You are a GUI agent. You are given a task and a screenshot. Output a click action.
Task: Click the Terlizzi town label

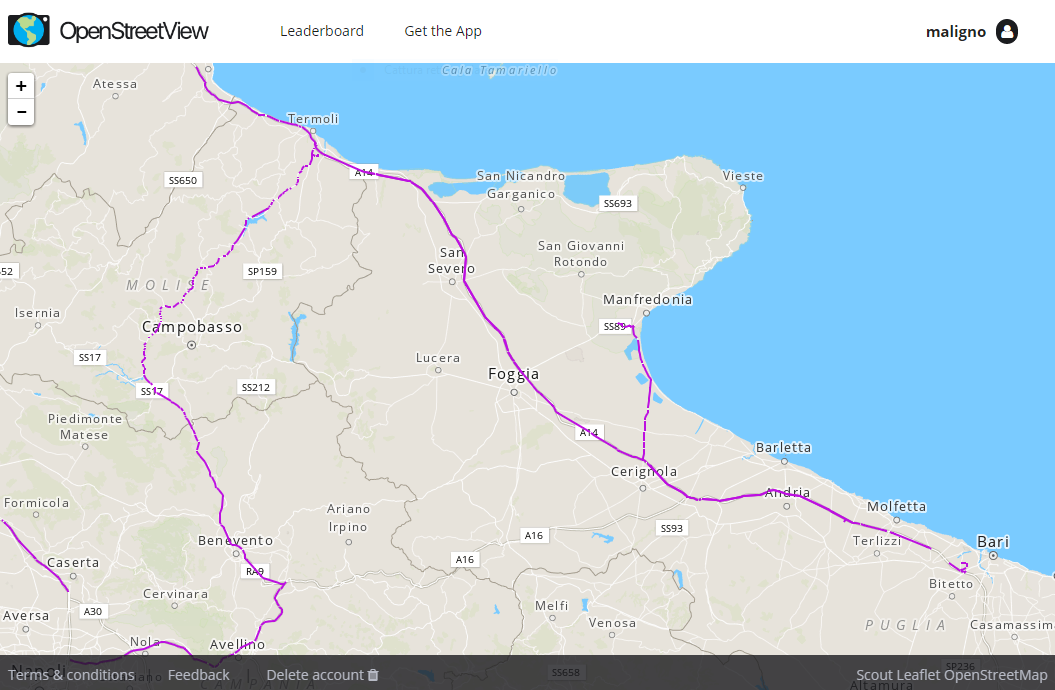877,541
